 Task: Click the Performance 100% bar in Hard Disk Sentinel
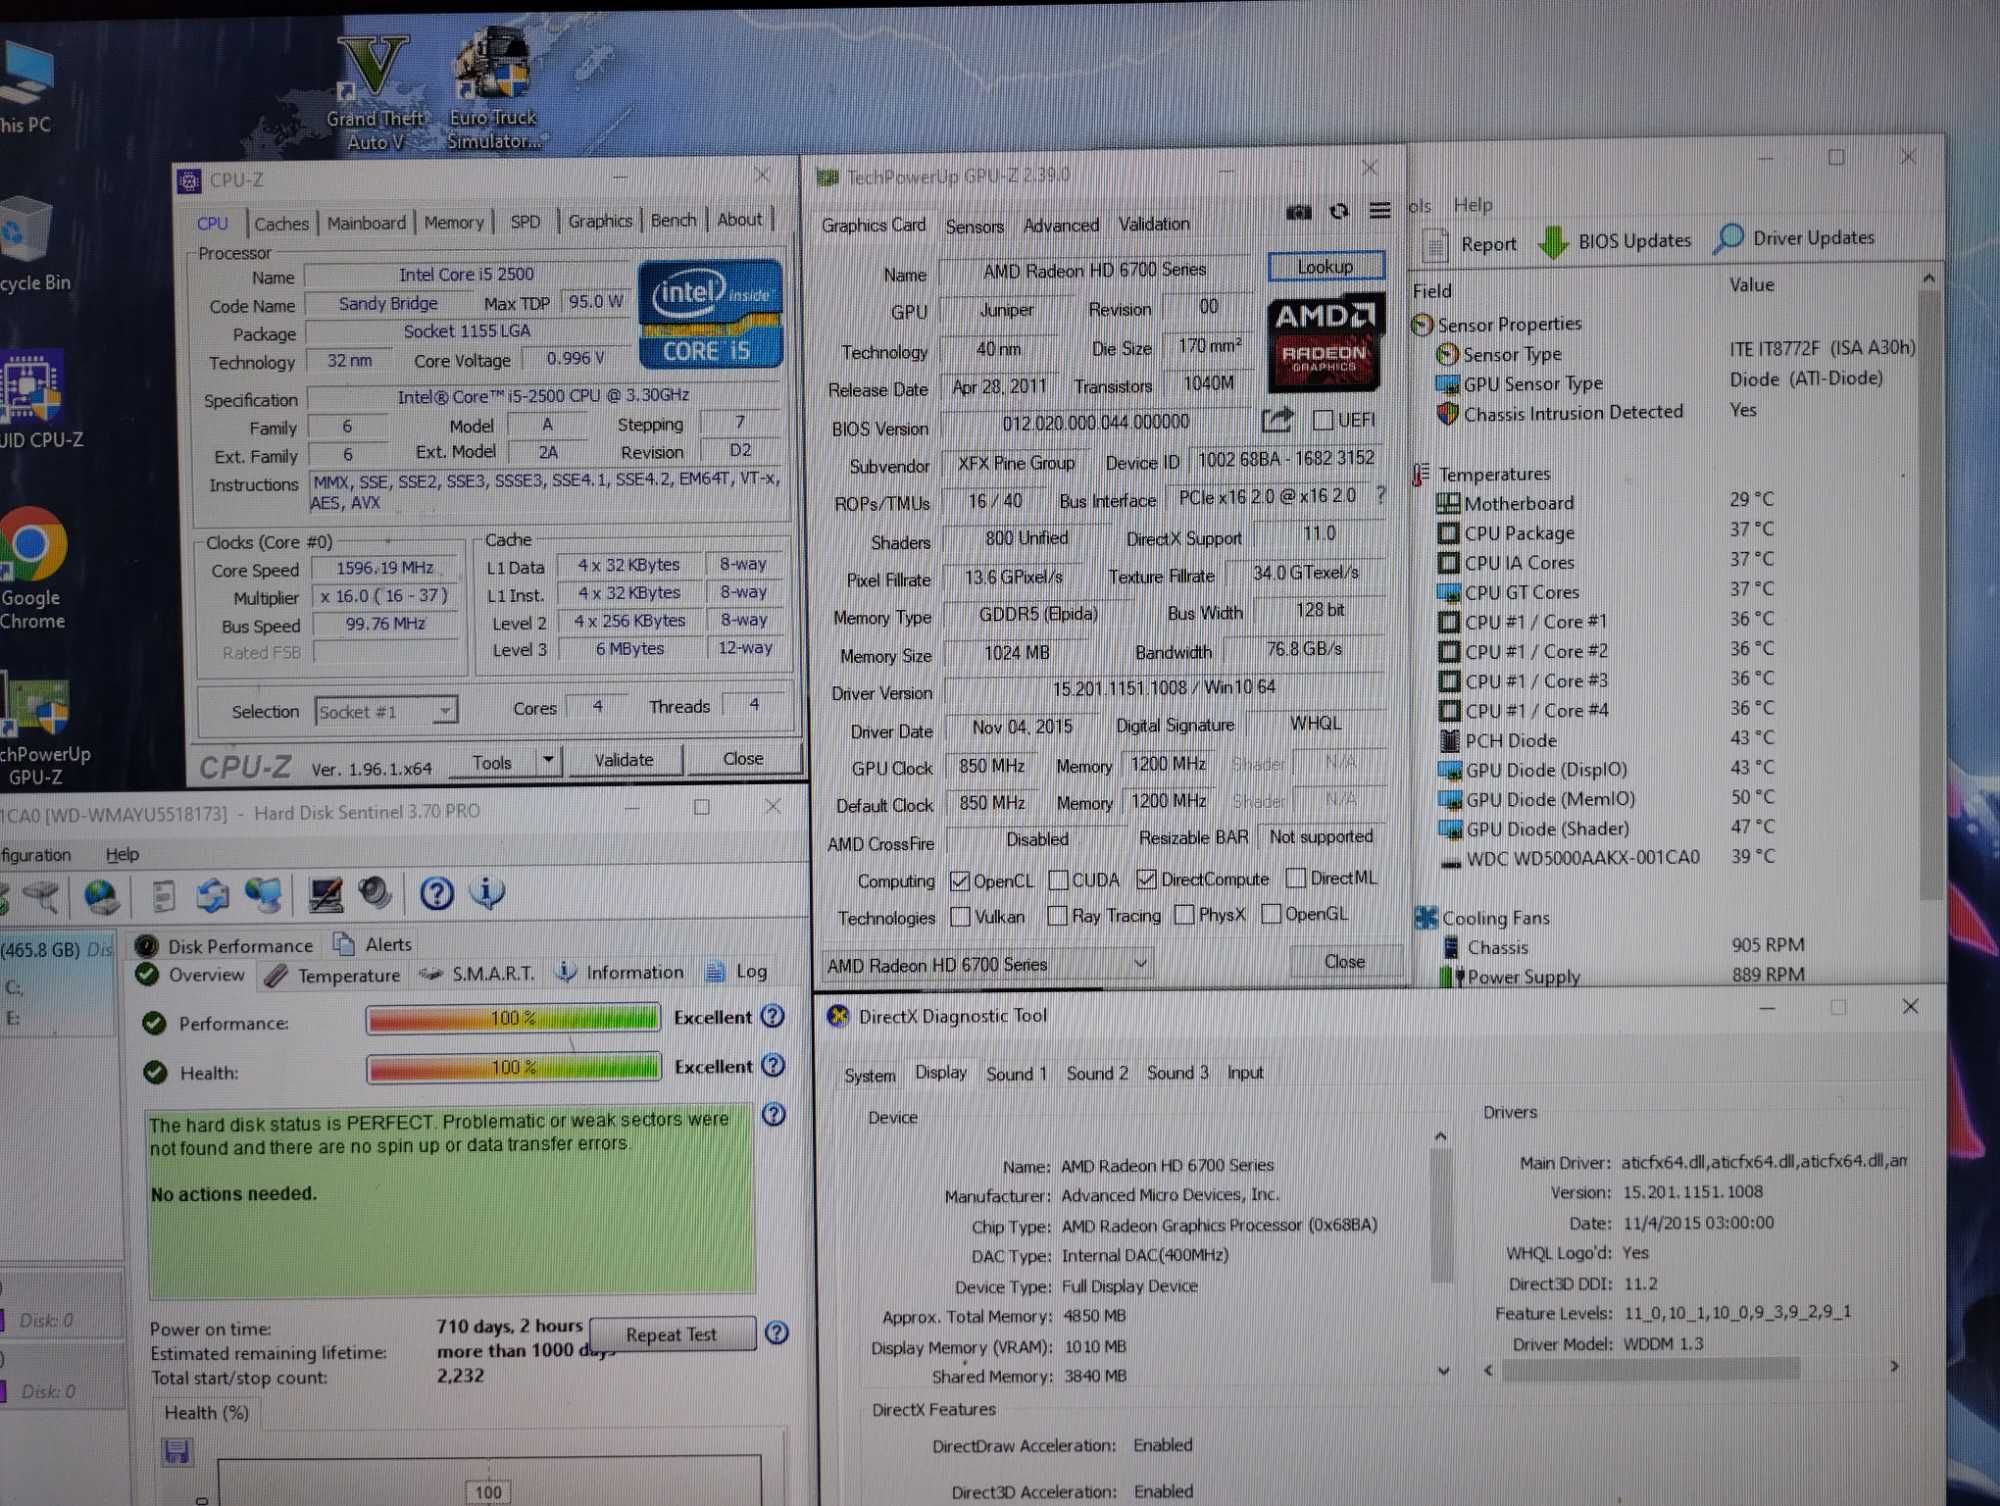513,1019
